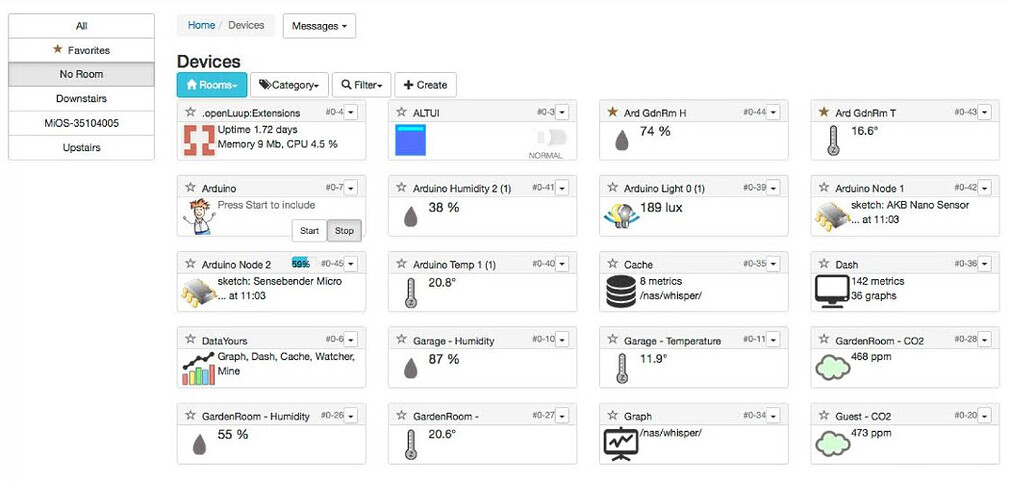Image resolution: width=1035 pixels, height=483 pixels.
Task: Click the Arduino Light 0 bulb icon
Action: coord(621,216)
